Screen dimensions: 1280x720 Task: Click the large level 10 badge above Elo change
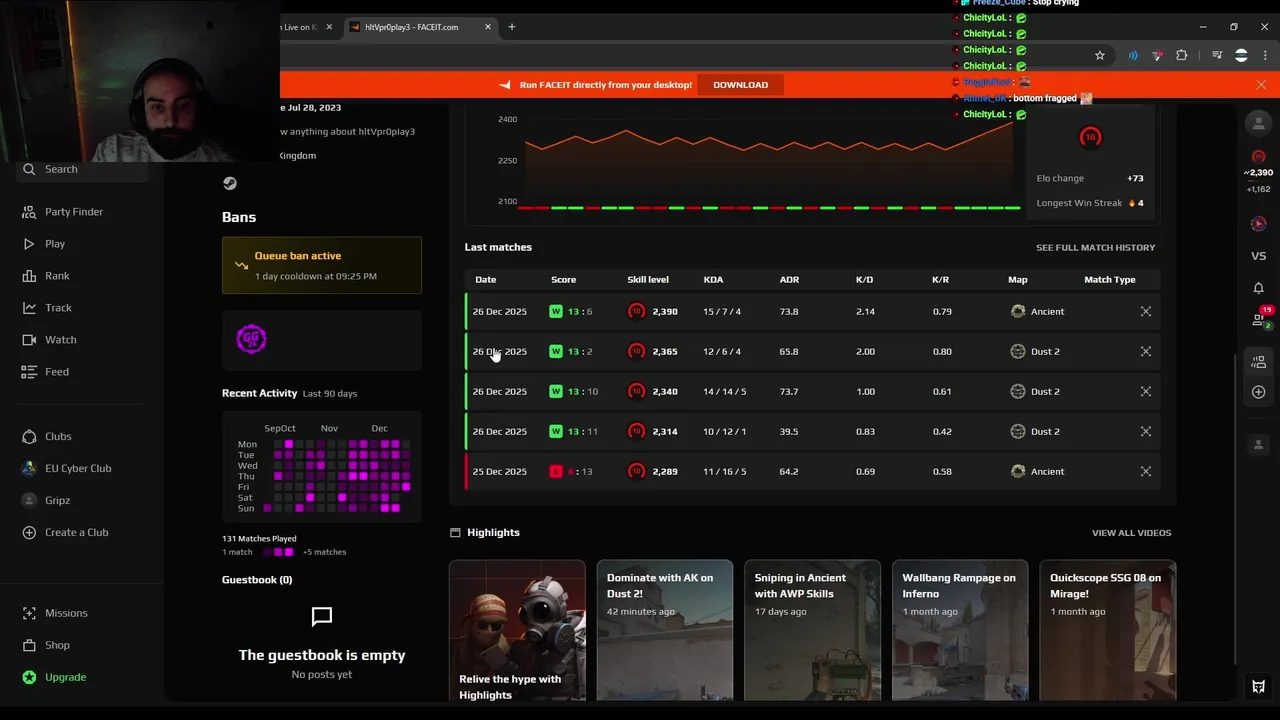1090,138
